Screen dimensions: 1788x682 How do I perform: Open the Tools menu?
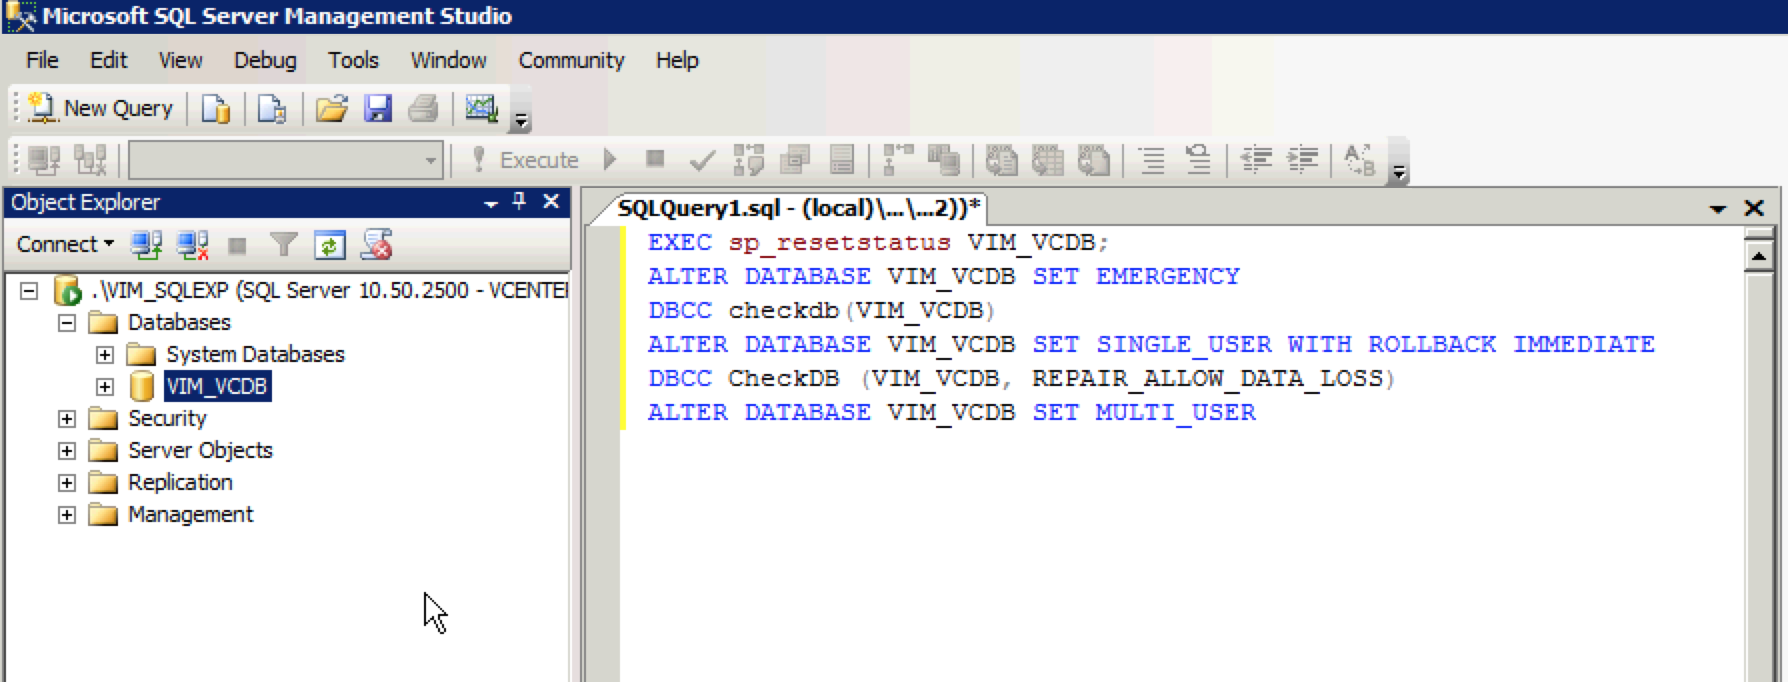[354, 60]
